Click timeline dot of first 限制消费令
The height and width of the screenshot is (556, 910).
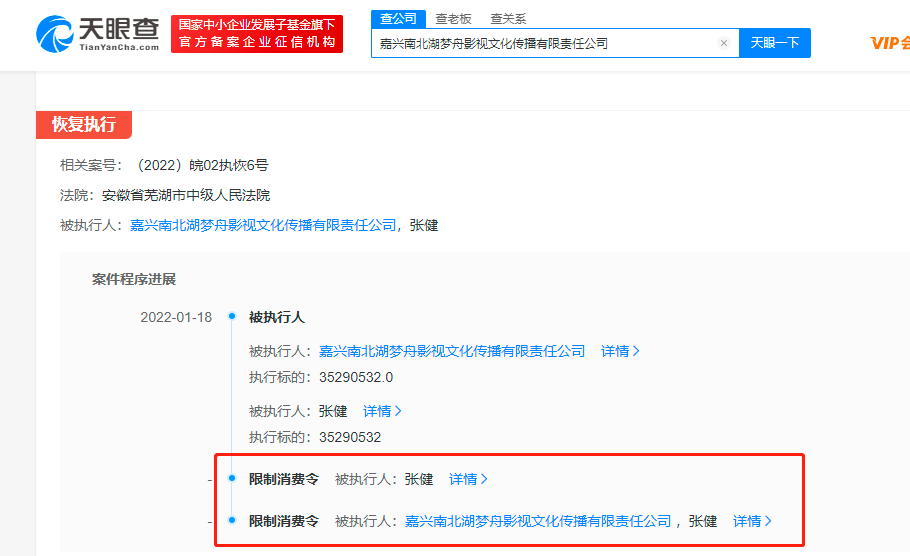point(232,478)
